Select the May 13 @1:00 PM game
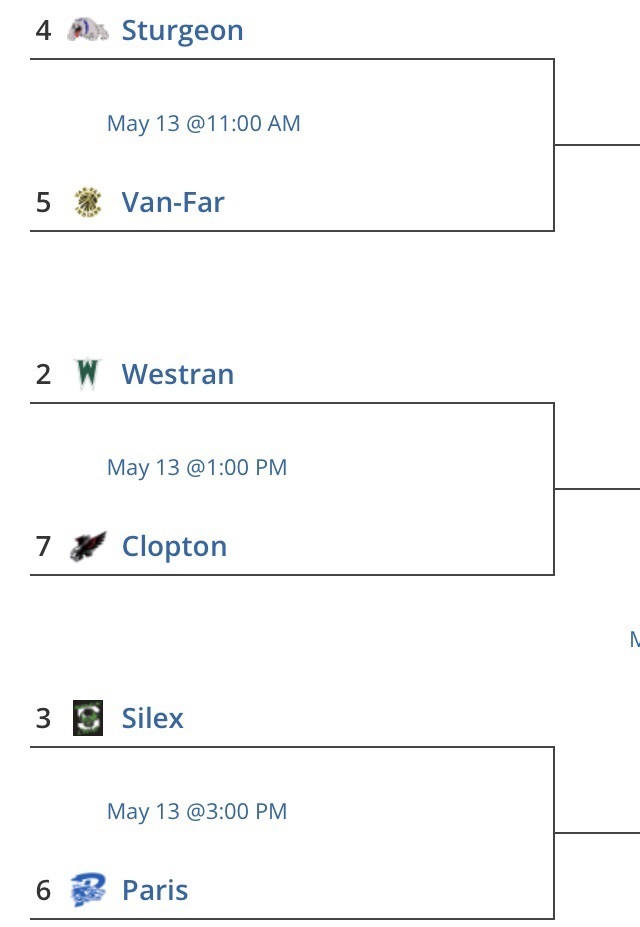The height and width of the screenshot is (927, 640). pos(197,468)
